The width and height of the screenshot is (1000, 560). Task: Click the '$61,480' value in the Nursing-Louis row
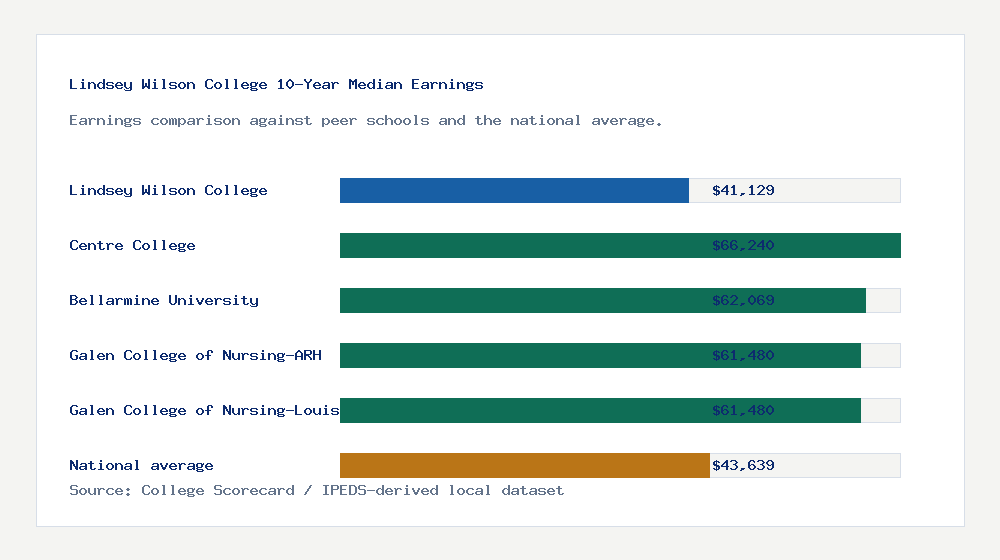[x=743, y=410]
